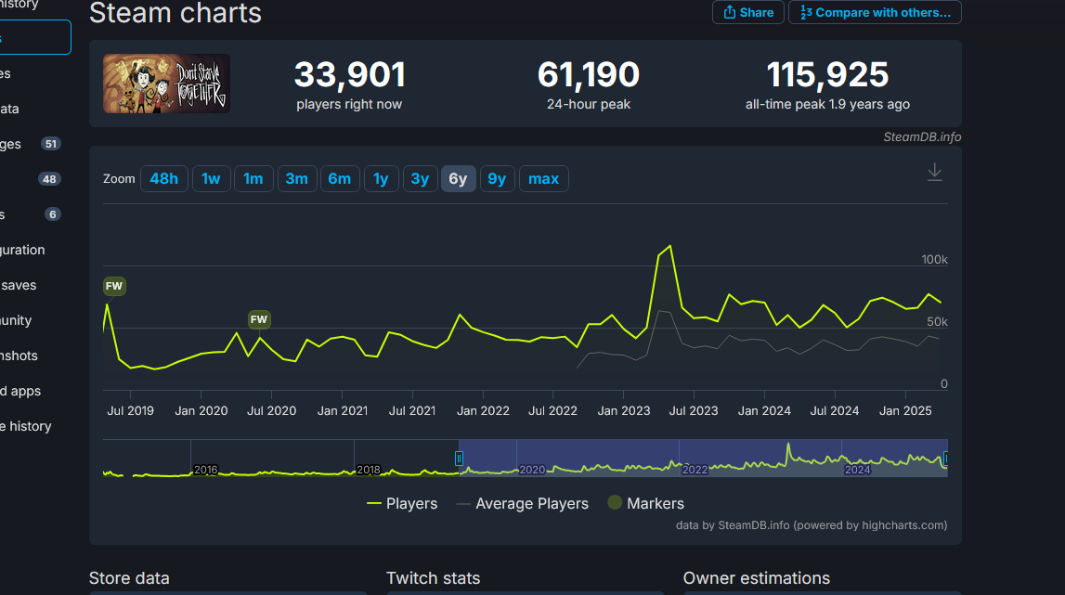Viewport: 1065px width, 595px height.
Task: Click the Jul 2021 axis label
Action: (x=412, y=411)
